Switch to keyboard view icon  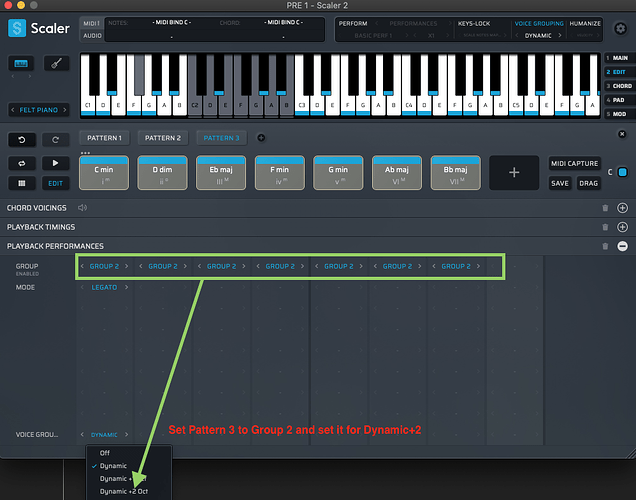pos(21,63)
